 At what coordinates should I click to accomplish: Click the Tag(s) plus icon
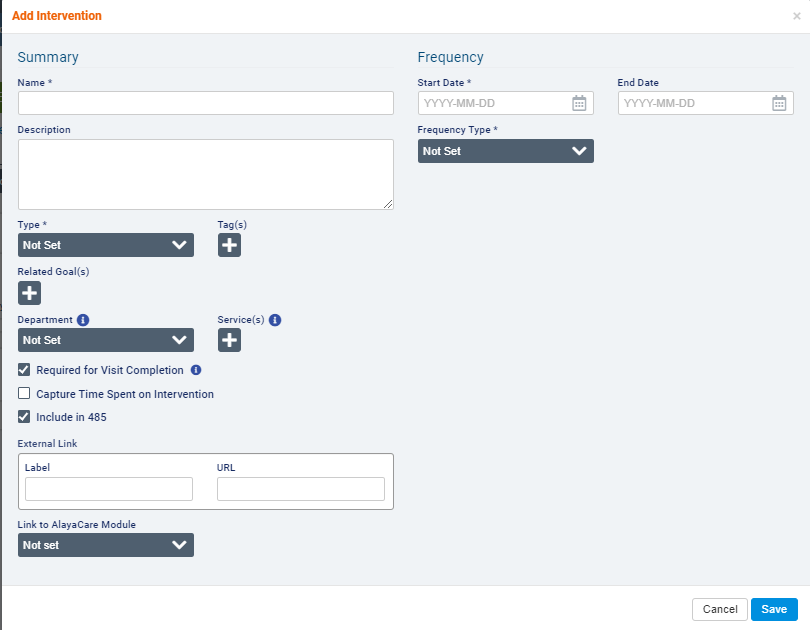click(230, 245)
